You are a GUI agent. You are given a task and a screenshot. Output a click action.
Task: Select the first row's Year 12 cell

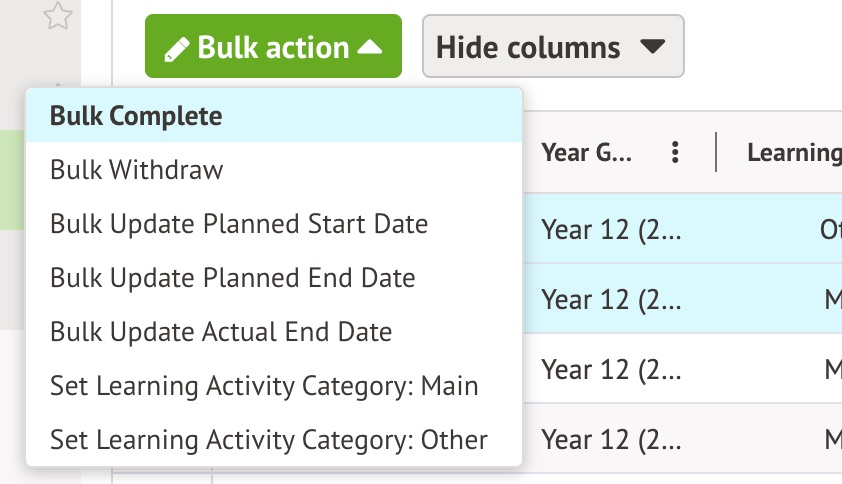[611, 229]
